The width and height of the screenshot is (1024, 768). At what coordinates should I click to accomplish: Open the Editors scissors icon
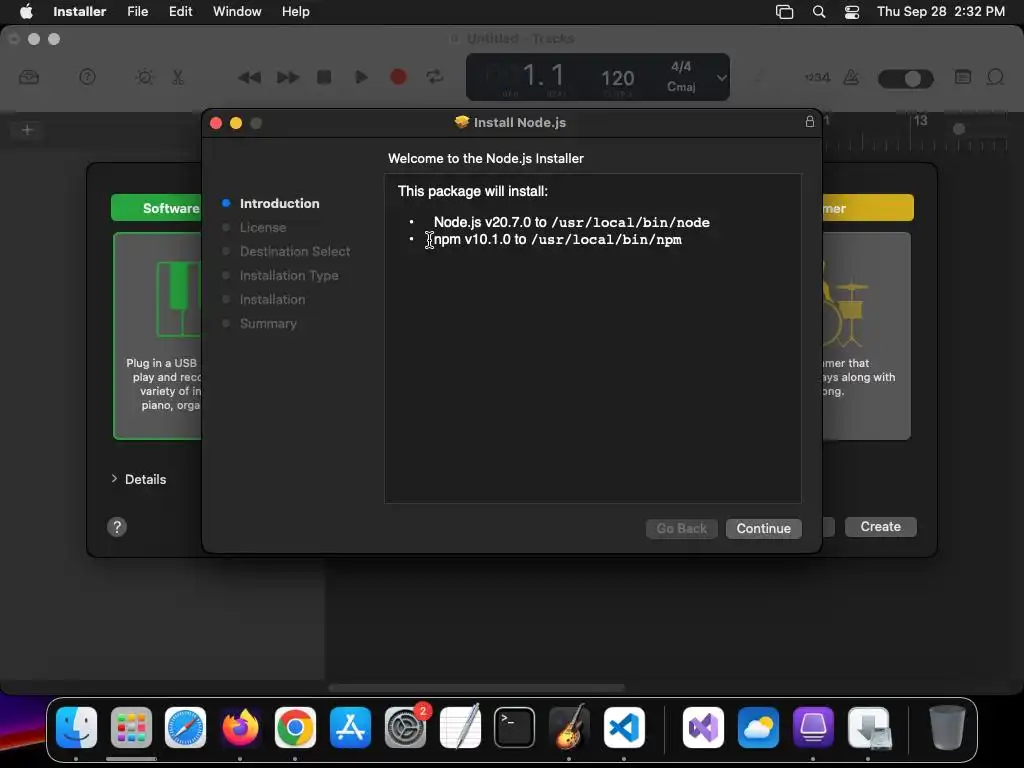(178, 77)
